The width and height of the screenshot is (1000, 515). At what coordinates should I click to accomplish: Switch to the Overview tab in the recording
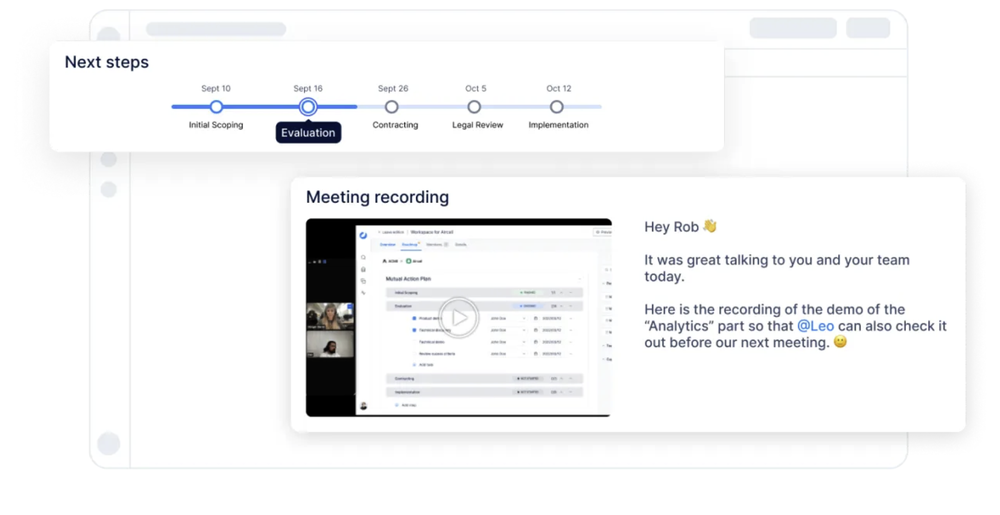pos(388,245)
